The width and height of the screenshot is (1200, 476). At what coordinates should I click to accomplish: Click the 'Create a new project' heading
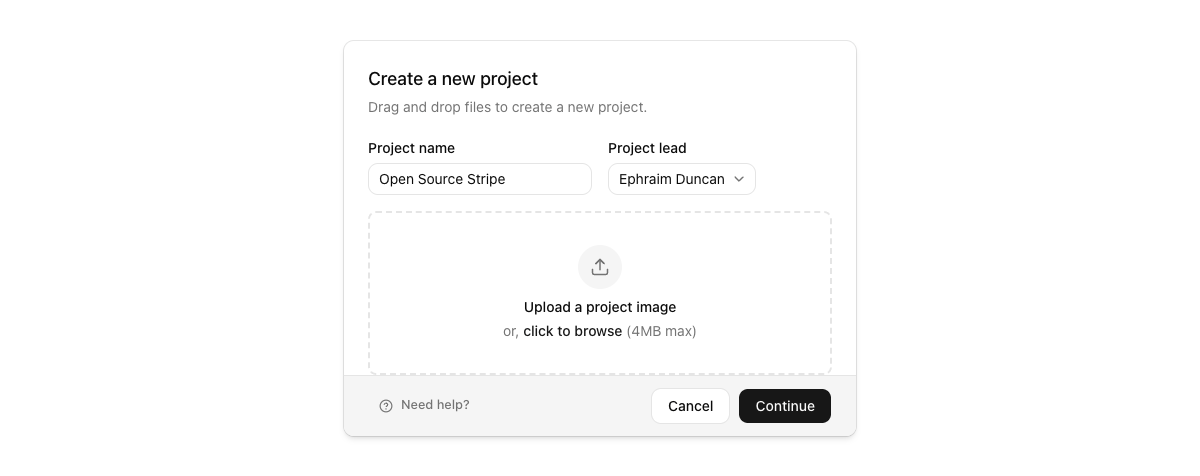click(x=453, y=79)
